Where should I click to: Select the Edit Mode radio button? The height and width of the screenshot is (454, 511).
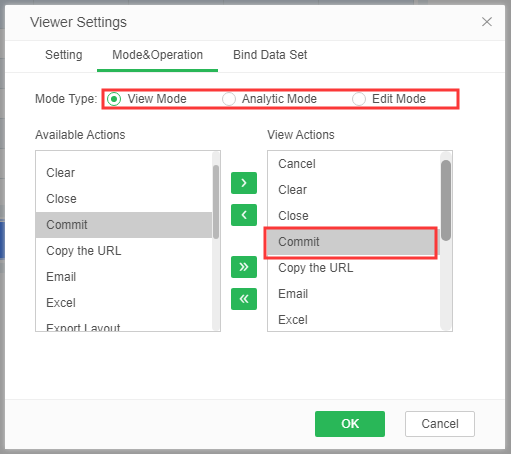[x=359, y=99]
